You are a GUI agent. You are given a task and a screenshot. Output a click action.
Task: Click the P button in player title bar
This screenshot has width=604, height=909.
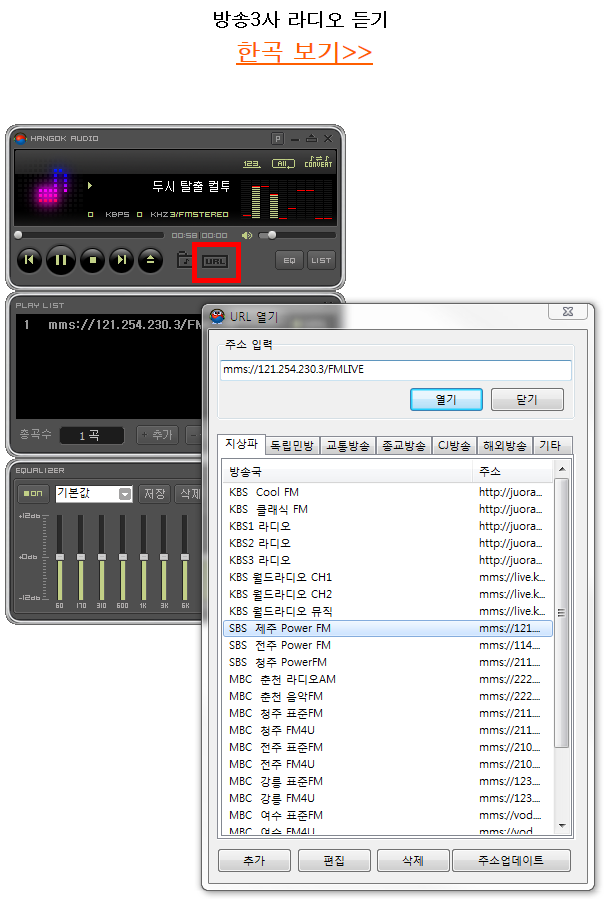coord(278,139)
